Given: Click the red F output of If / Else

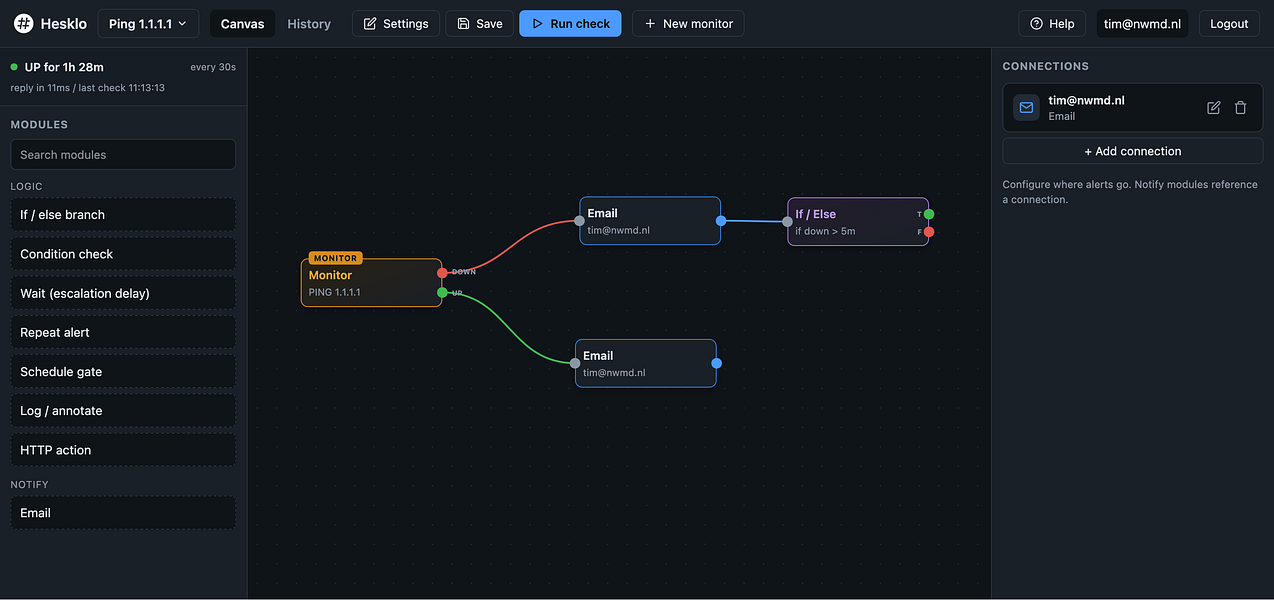Looking at the screenshot, I should click(929, 232).
